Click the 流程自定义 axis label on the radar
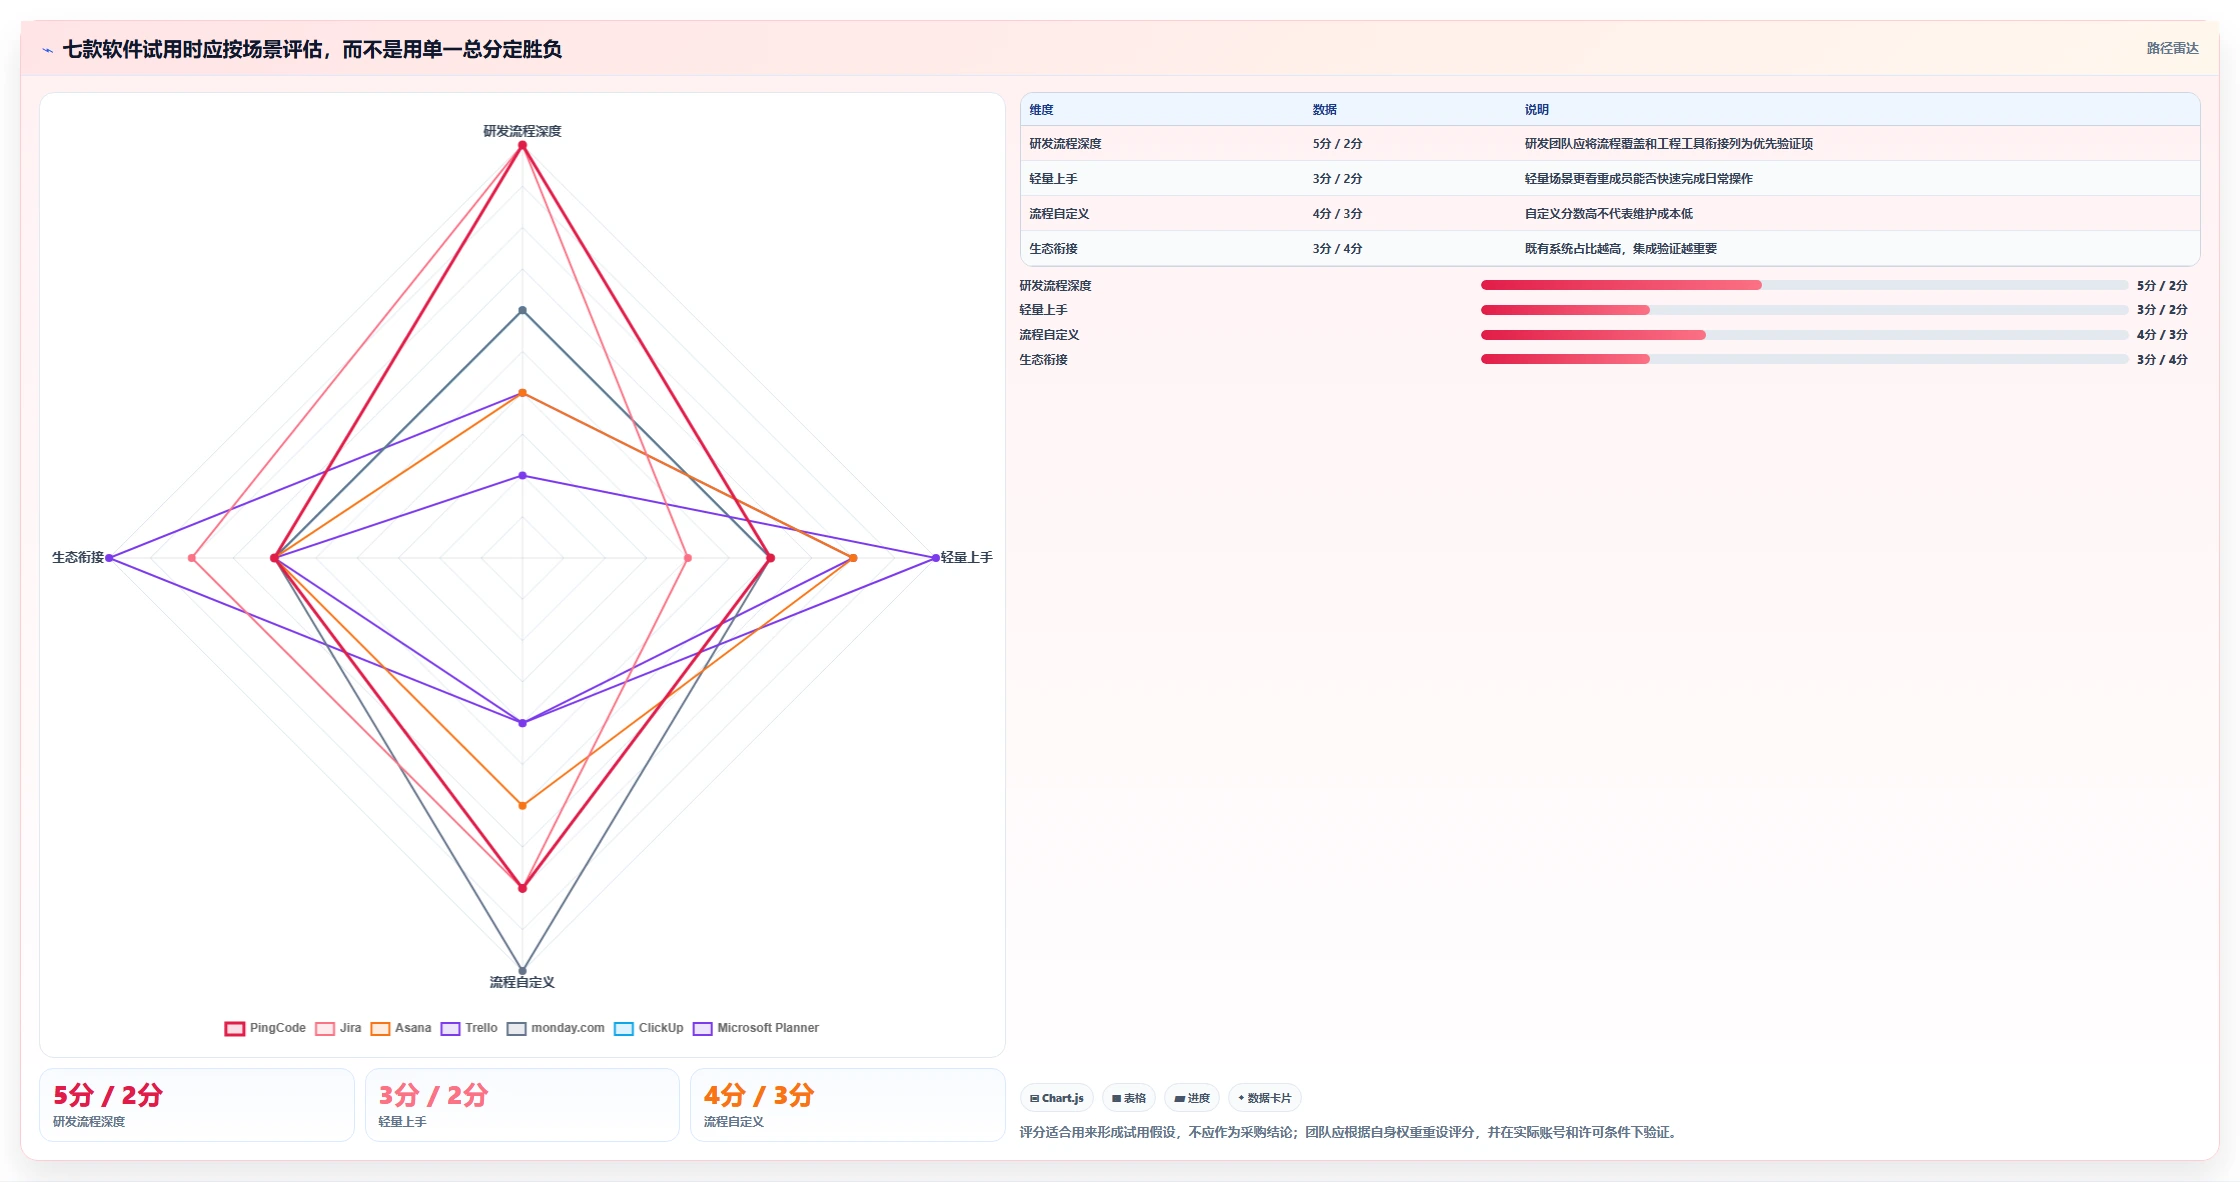The height and width of the screenshot is (1182, 2240). click(x=522, y=982)
